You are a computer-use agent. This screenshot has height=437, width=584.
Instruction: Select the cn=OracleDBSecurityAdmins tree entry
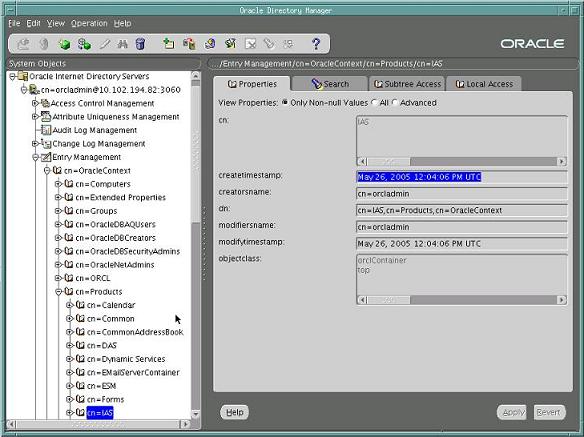coord(128,251)
